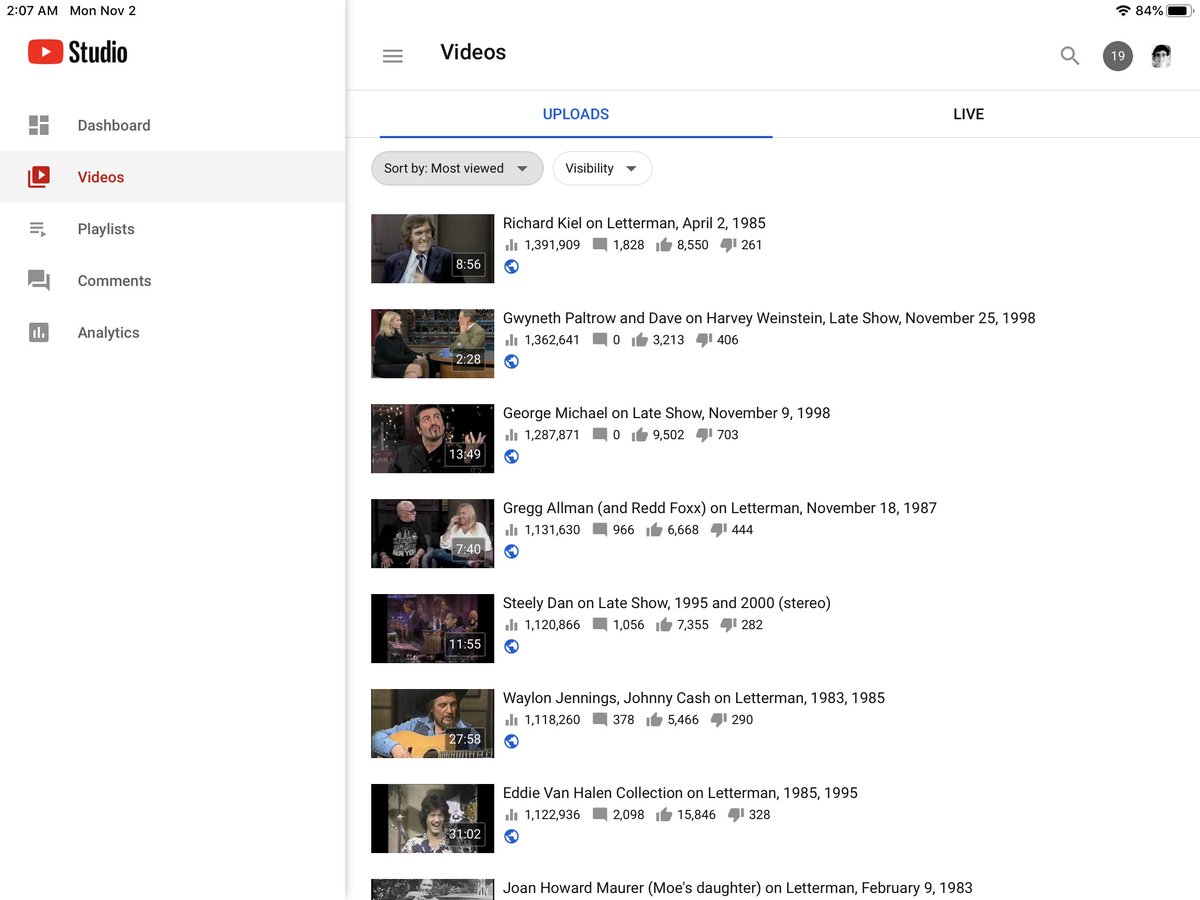The image size is (1200, 900).
Task: Click the Videos play icon in sidebar
Action: (39, 177)
